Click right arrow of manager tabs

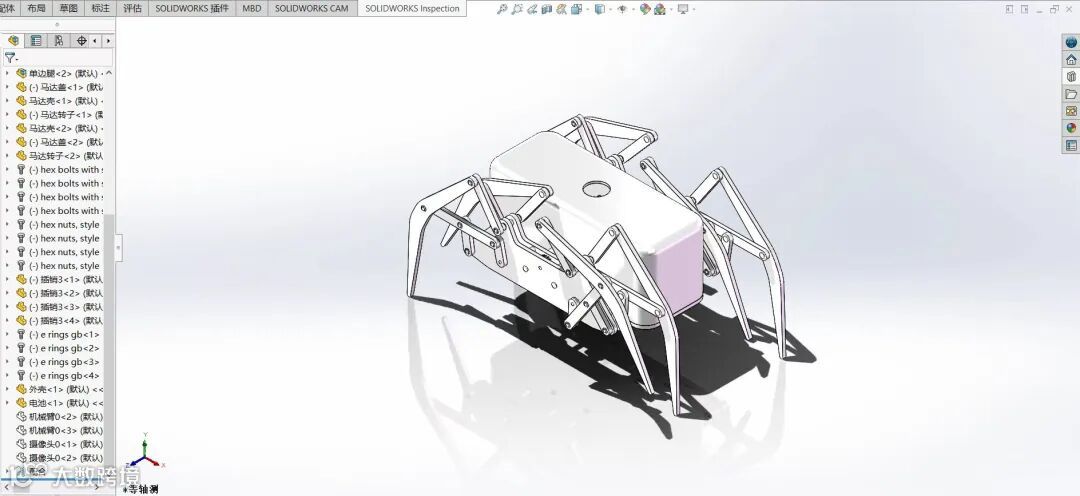(107, 41)
